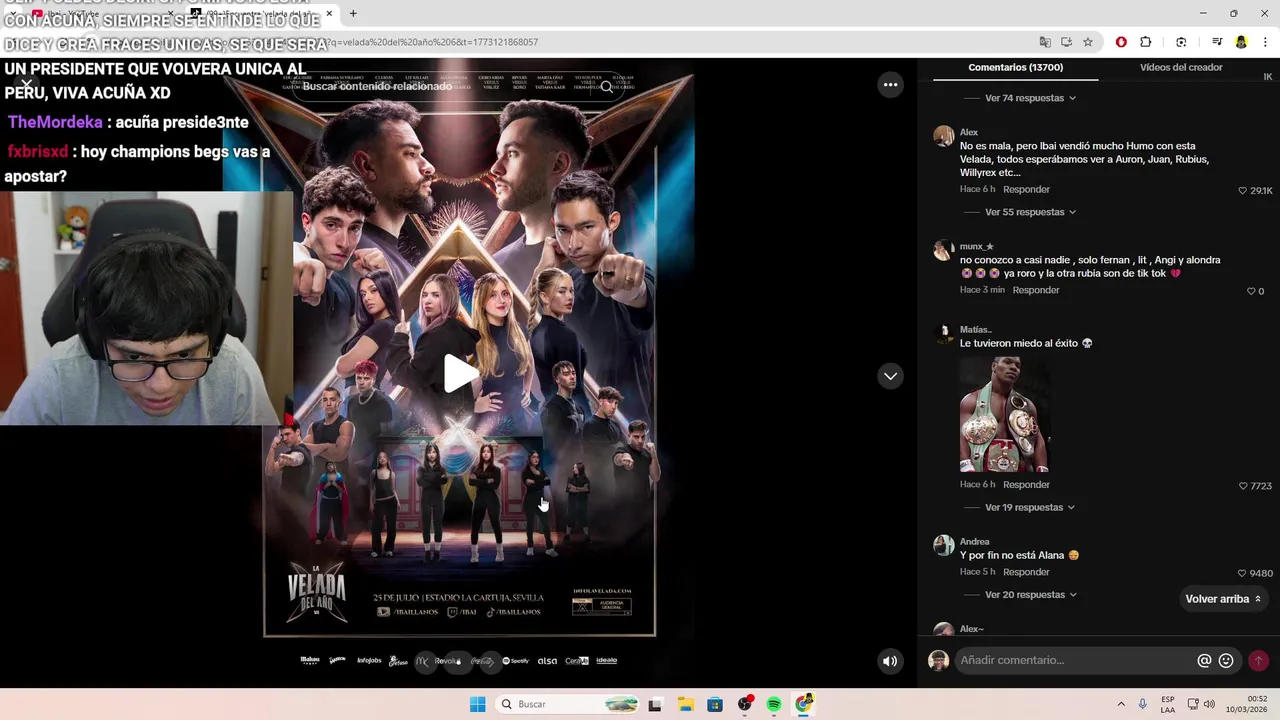The height and width of the screenshot is (720, 1280).
Task: Open Chrome profile avatar
Action: 1241,42
